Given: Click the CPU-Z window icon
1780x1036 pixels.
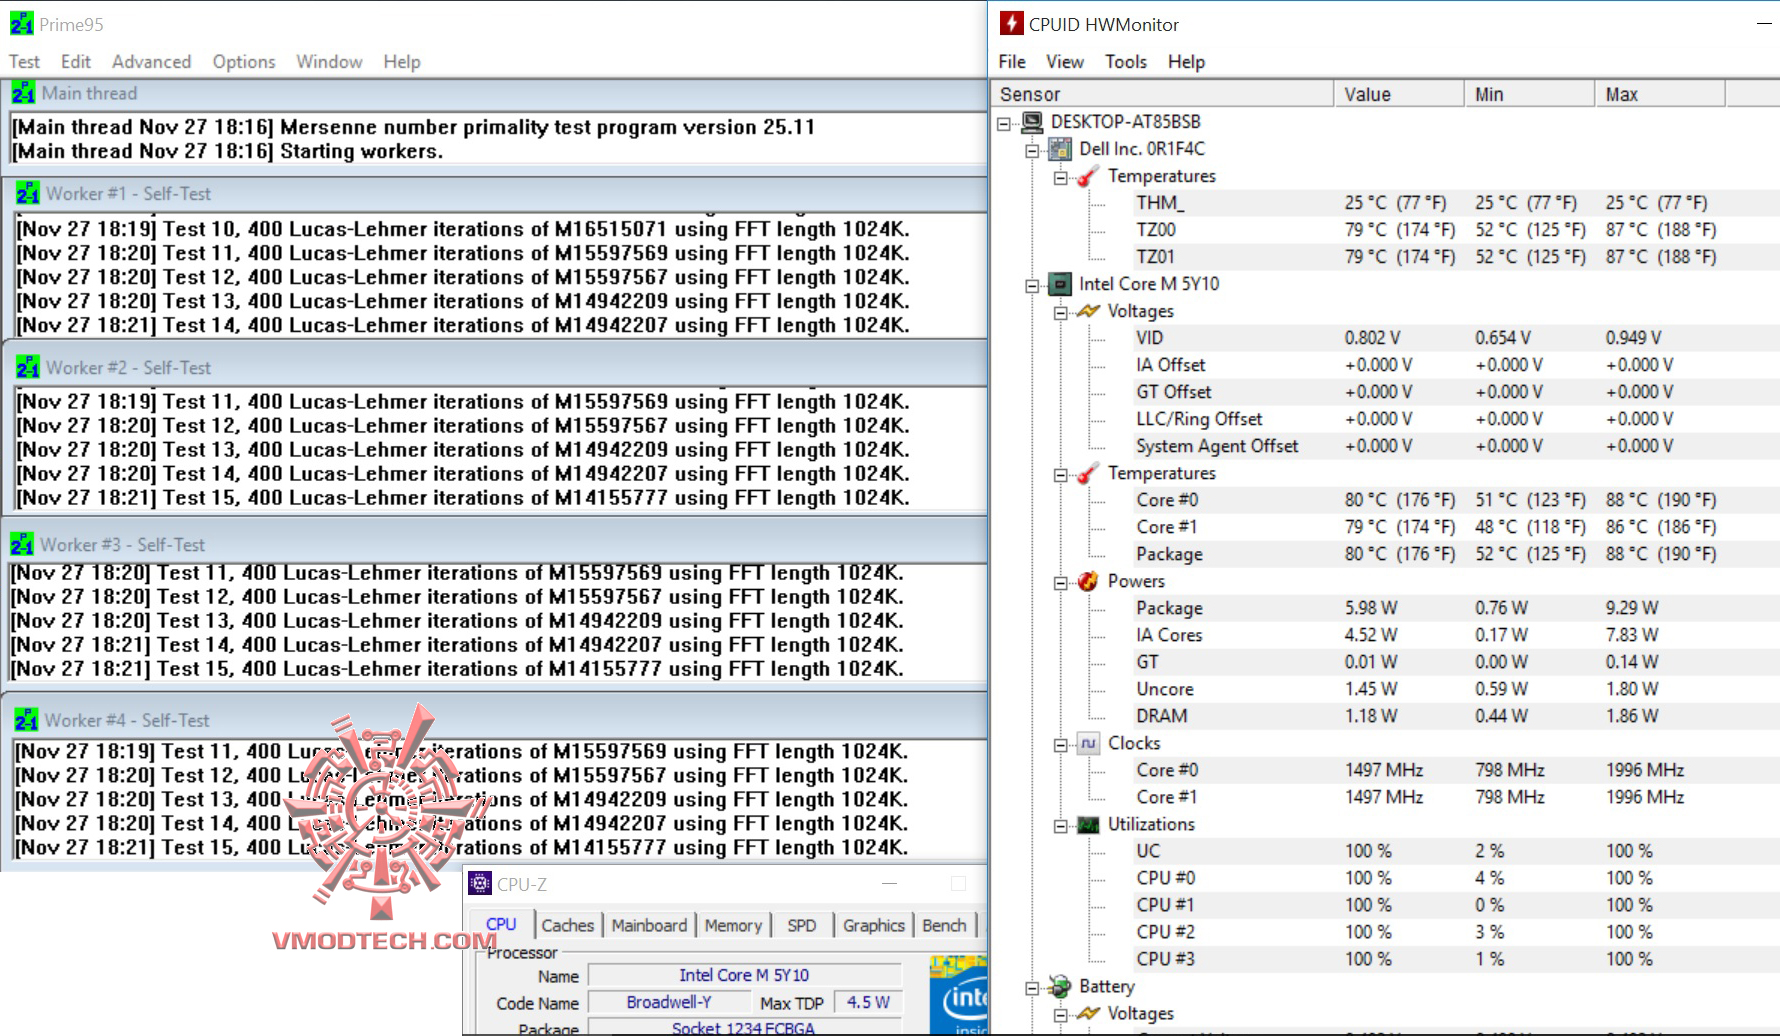Looking at the screenshot, I should point(480,884).
